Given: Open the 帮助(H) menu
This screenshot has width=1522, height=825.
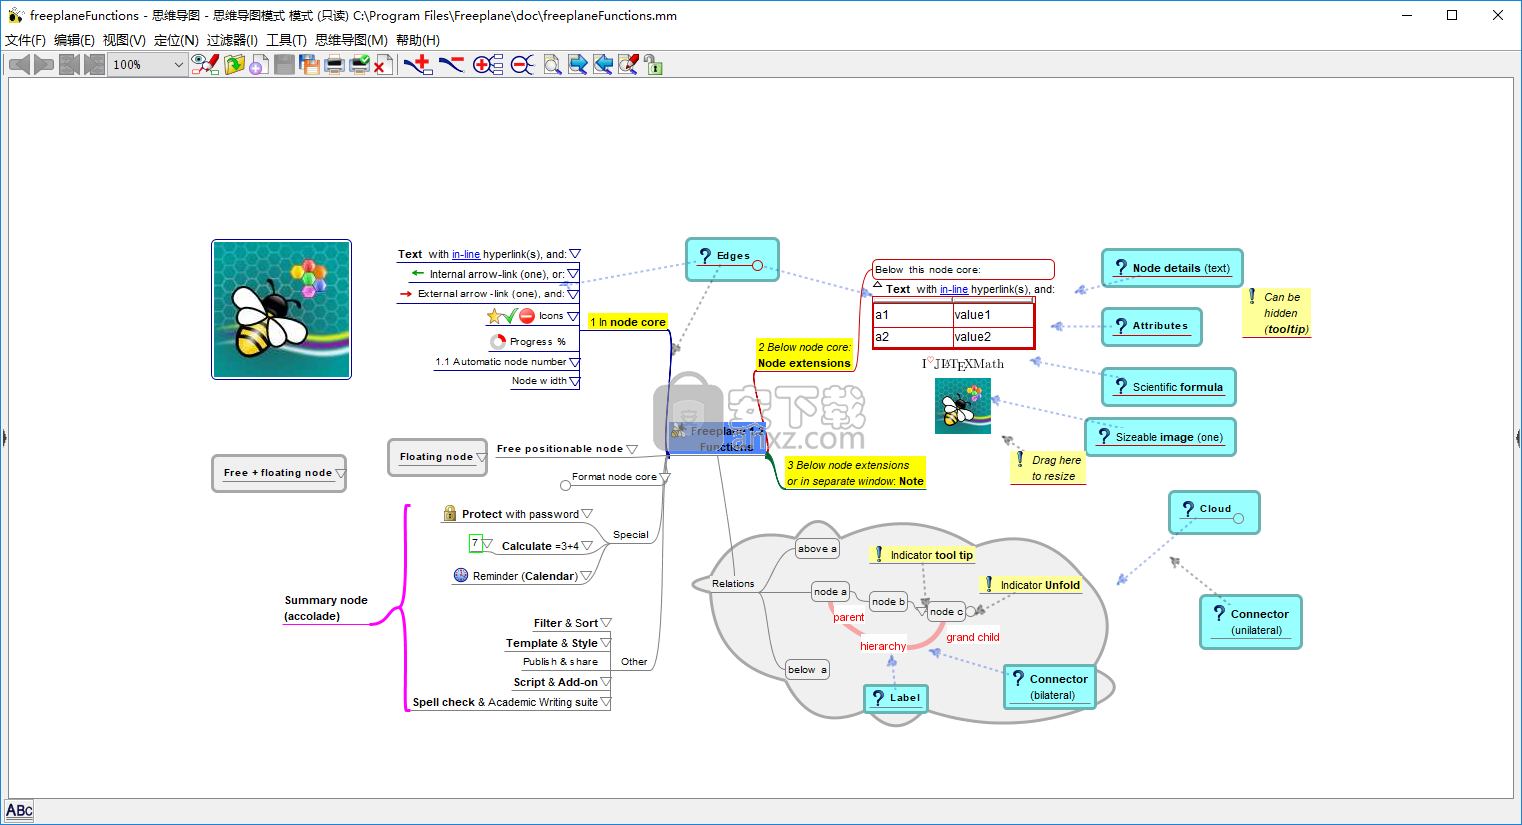Looking at the screenshot, I should pos(418,40).
